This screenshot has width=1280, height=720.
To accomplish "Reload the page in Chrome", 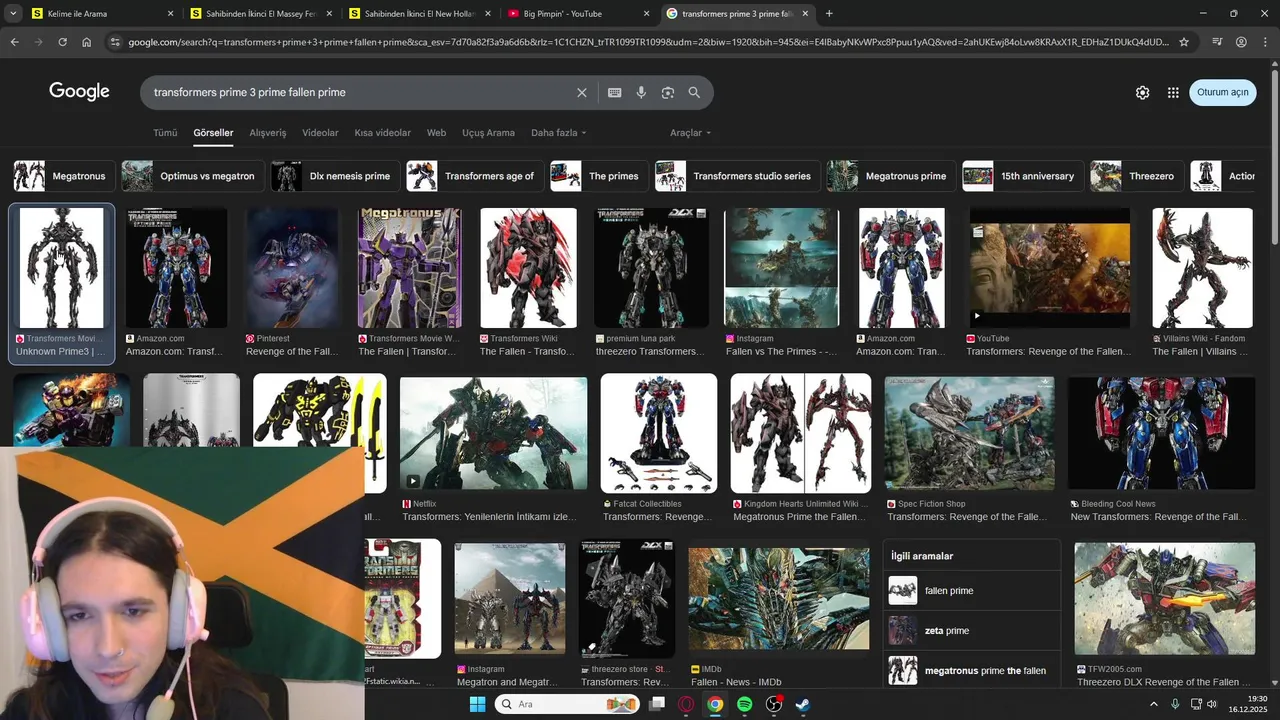I will (x=62, y=42).
